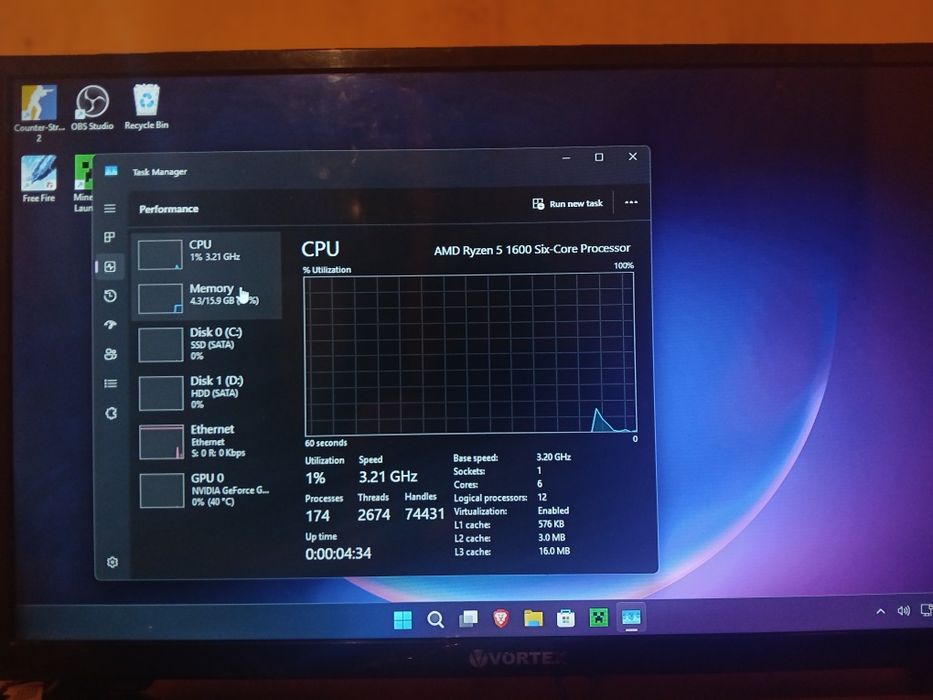This screenshot has width=933, height=700.
Task: Click Task Manager icon on taskbar
Action: pyautogui.click(x=631, y=617)
